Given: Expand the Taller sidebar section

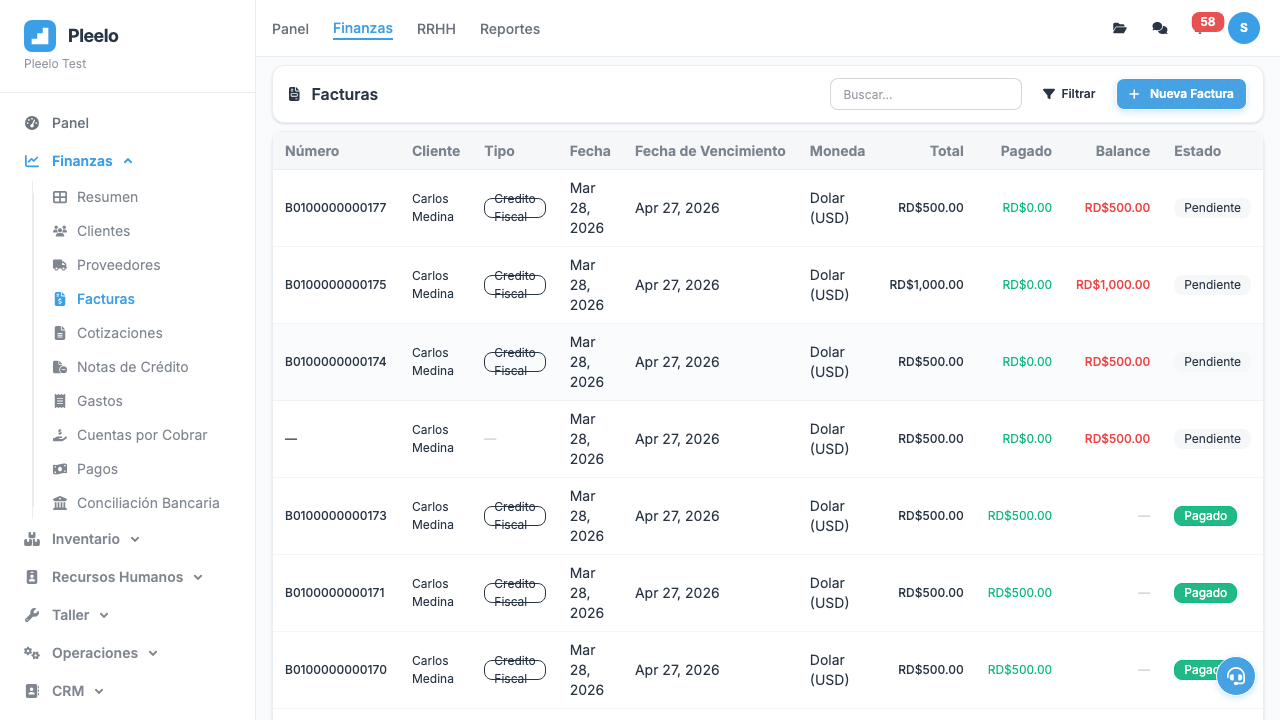Looking at the screenshot, I should click(71, 615).
